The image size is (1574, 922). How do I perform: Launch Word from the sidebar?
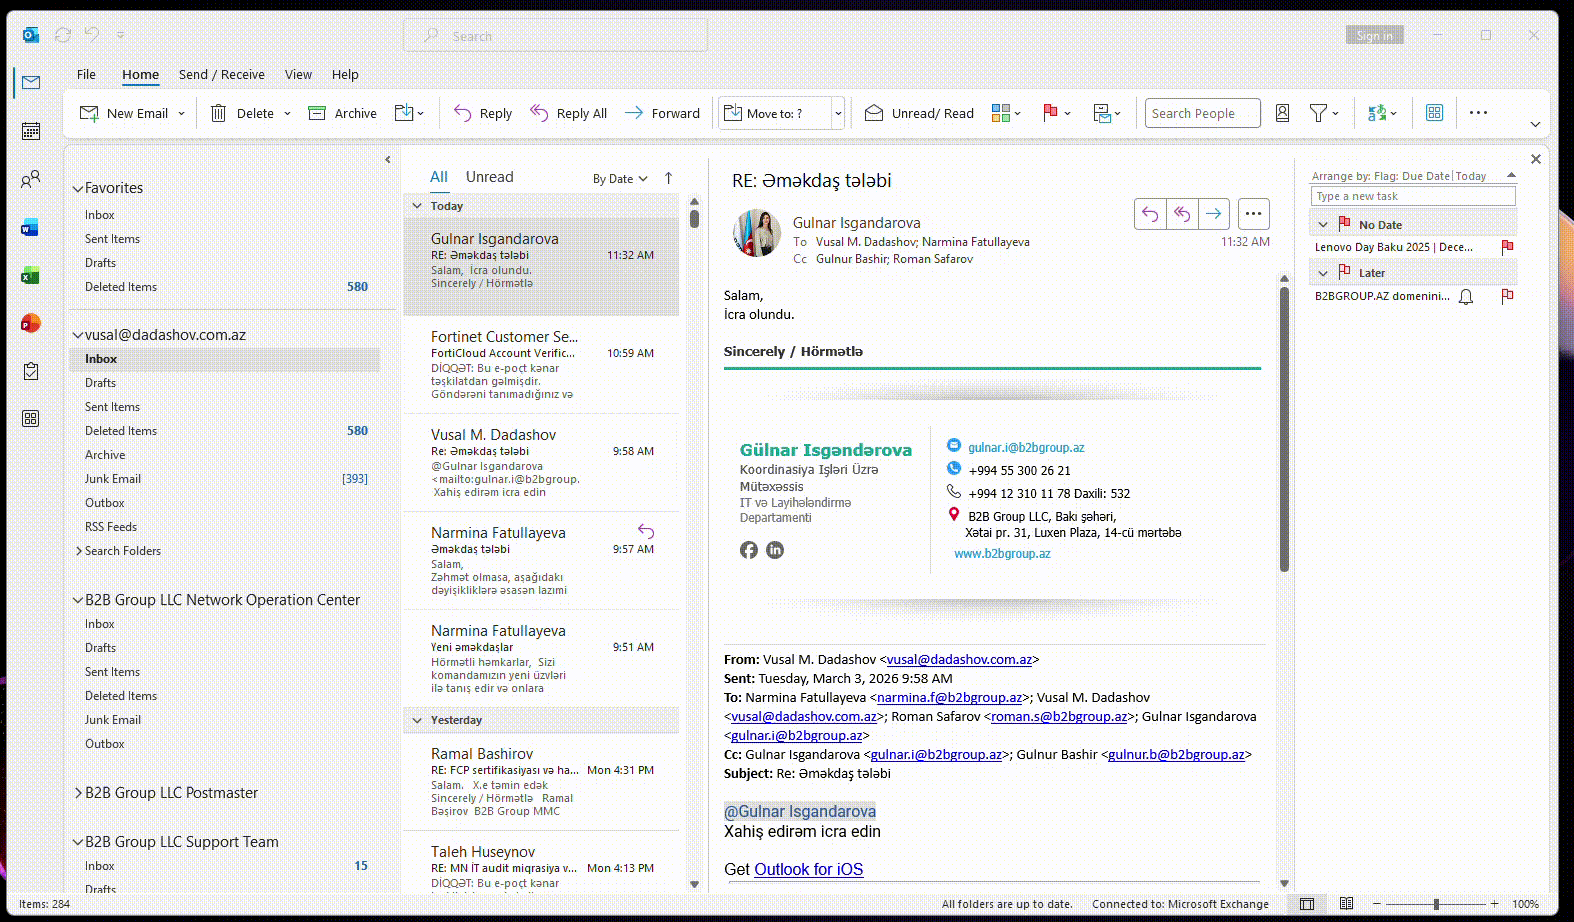click(x=31, y=227)
